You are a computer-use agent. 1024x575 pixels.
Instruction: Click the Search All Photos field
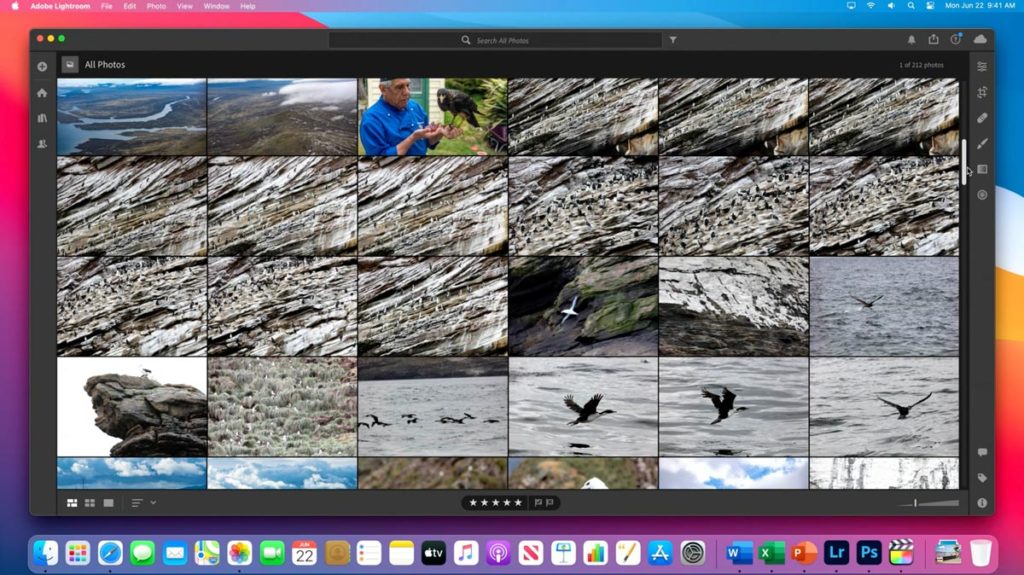pyautogui.click(x=495, y=41)
